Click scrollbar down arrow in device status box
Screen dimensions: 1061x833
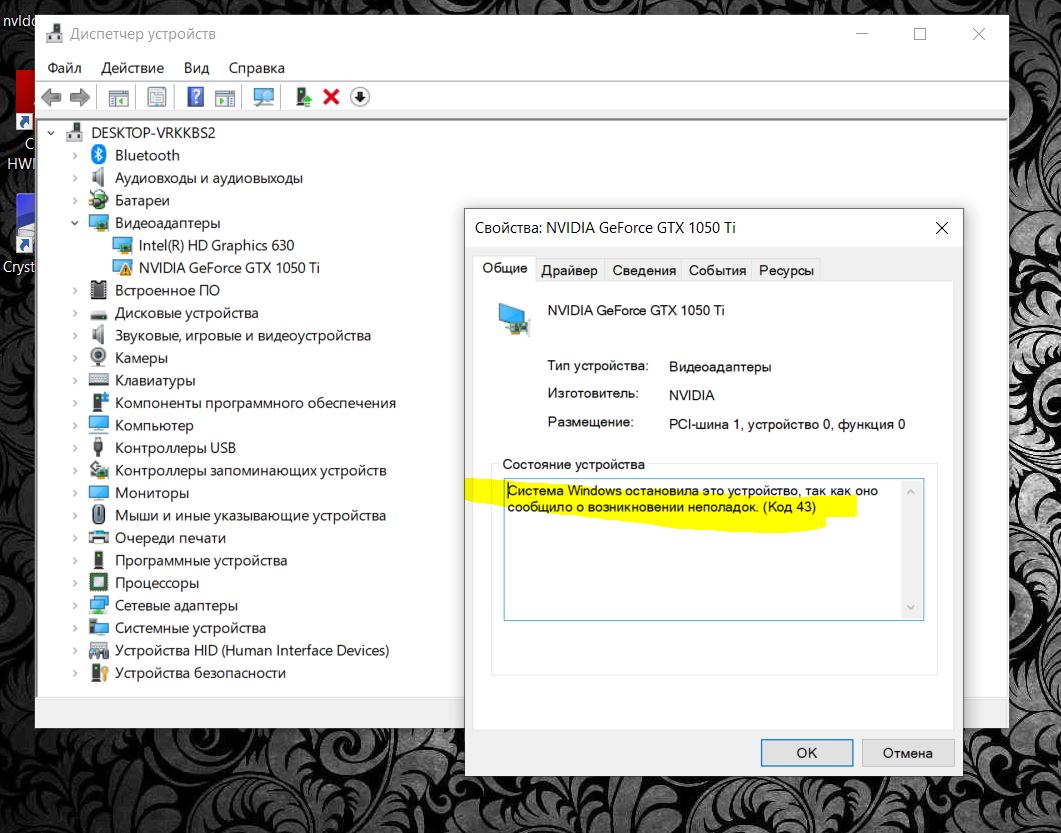(911, 607)
